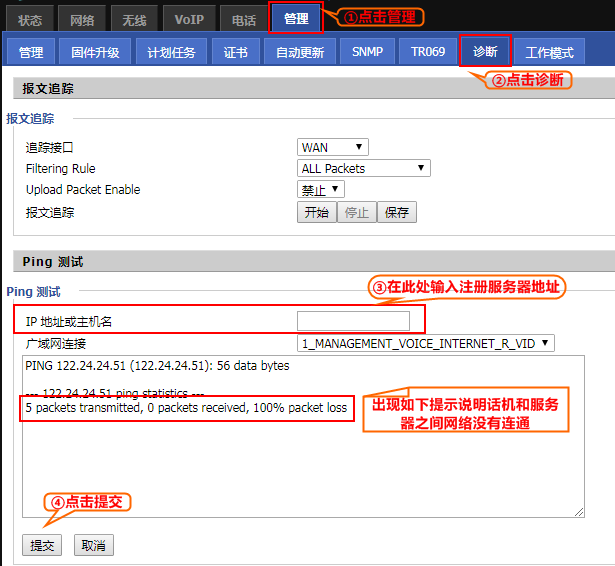Open the 无线 tab
The height and width of the screenshot is (566, 615).
coord(134,19)
